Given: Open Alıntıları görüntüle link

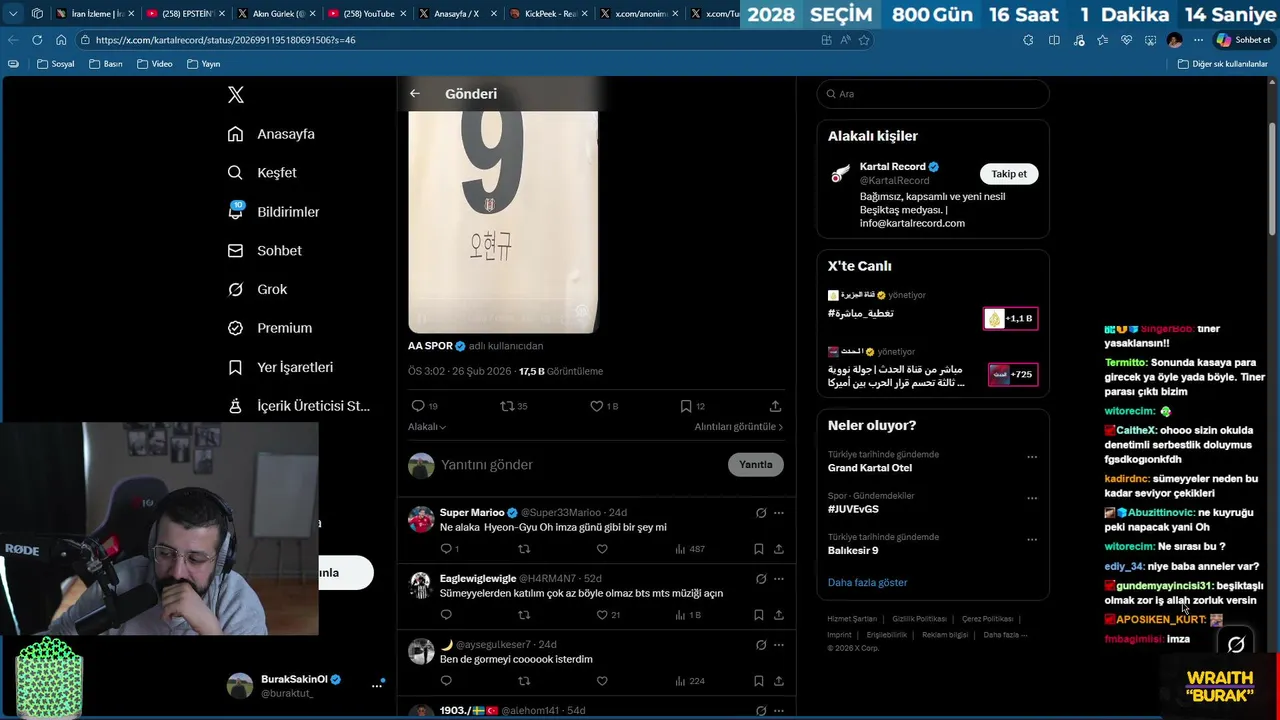Looking at the screenshot, I should (x=739, y=427).
